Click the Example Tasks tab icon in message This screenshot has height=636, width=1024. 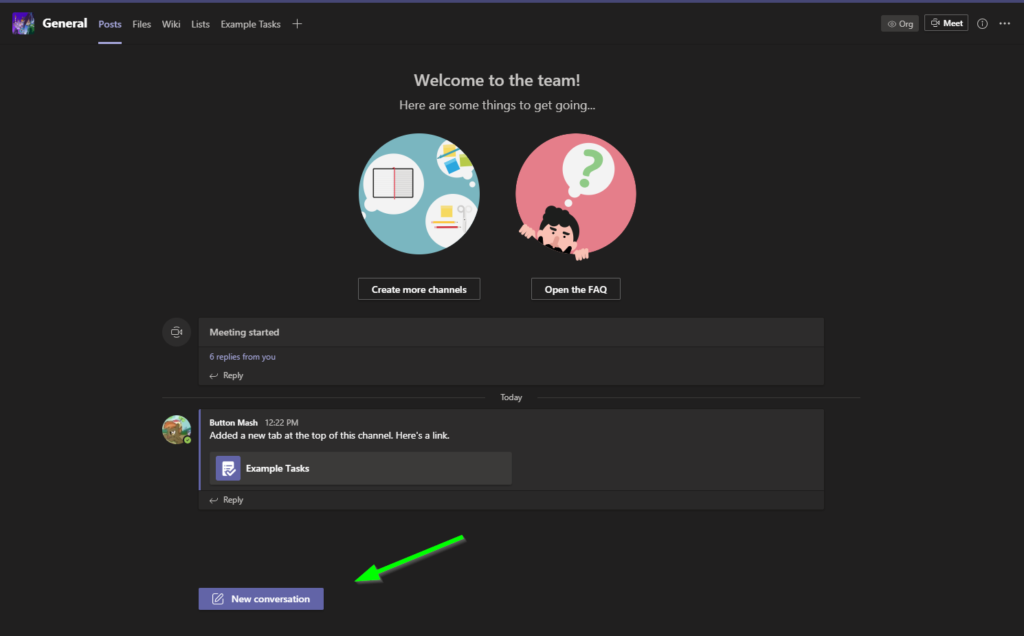(228, 468)
